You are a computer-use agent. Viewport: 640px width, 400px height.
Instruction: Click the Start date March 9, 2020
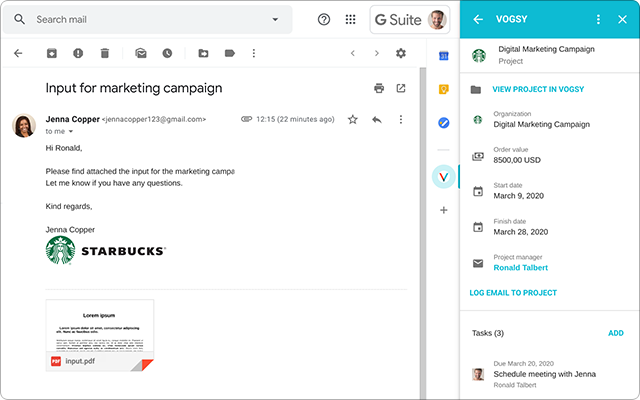tap(518, 196)
